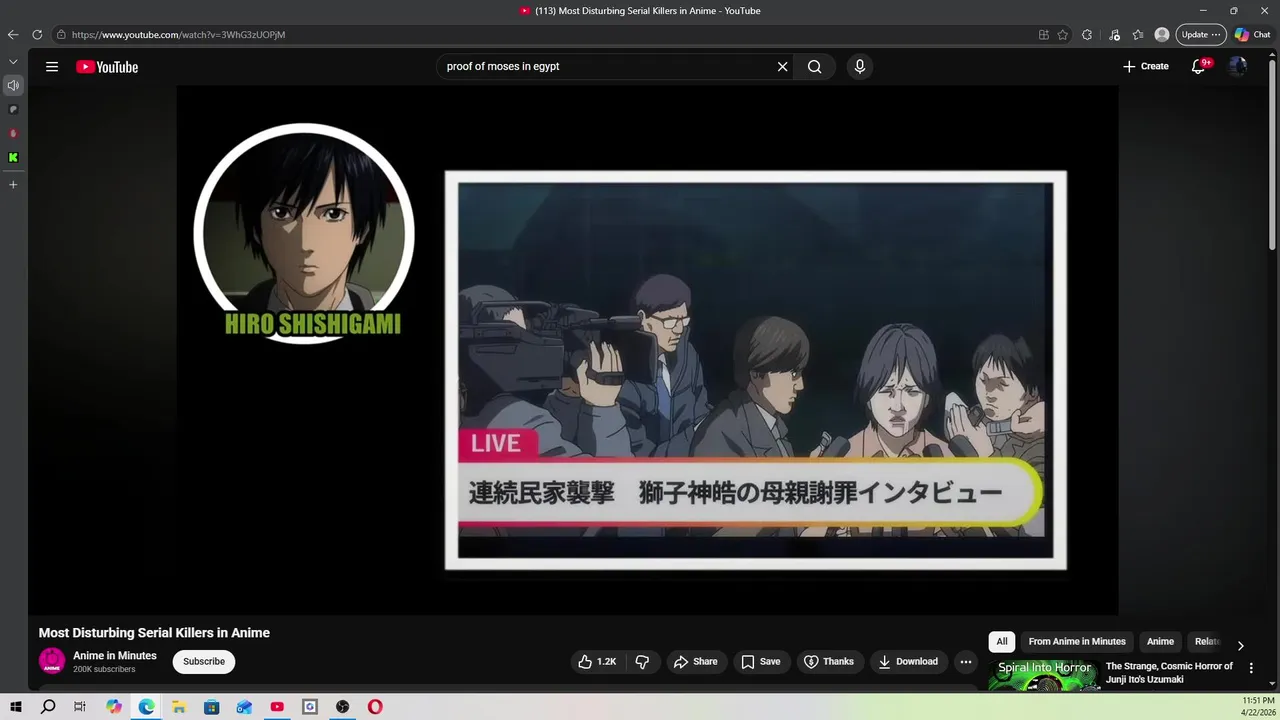Click the browser address bar URL
1280x720 pixels.
(x=178, y=35)
